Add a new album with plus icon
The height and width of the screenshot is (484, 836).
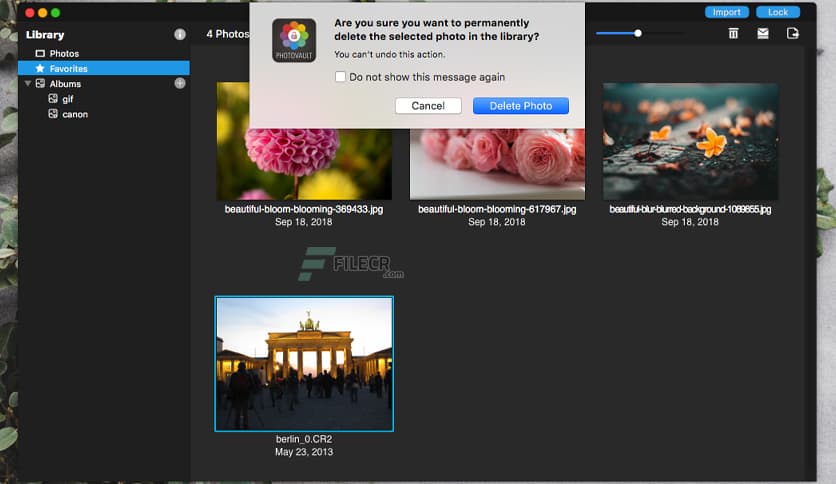click(x=180, y=83)
